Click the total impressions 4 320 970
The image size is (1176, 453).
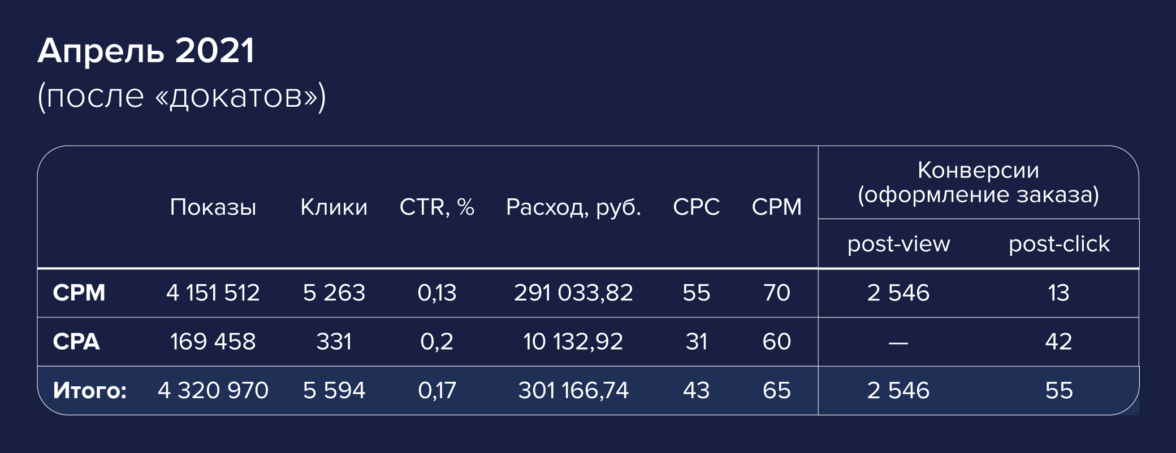click(213, 390)
